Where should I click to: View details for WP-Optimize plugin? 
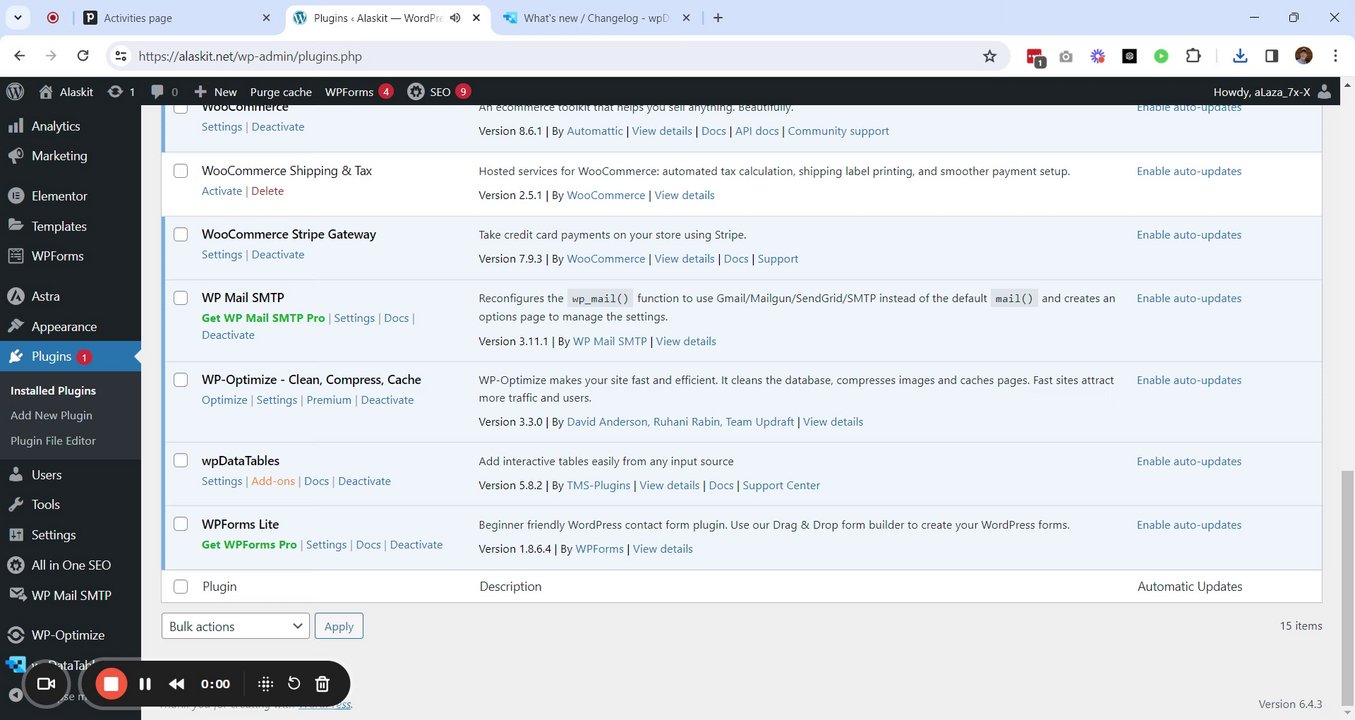point(833,422)
